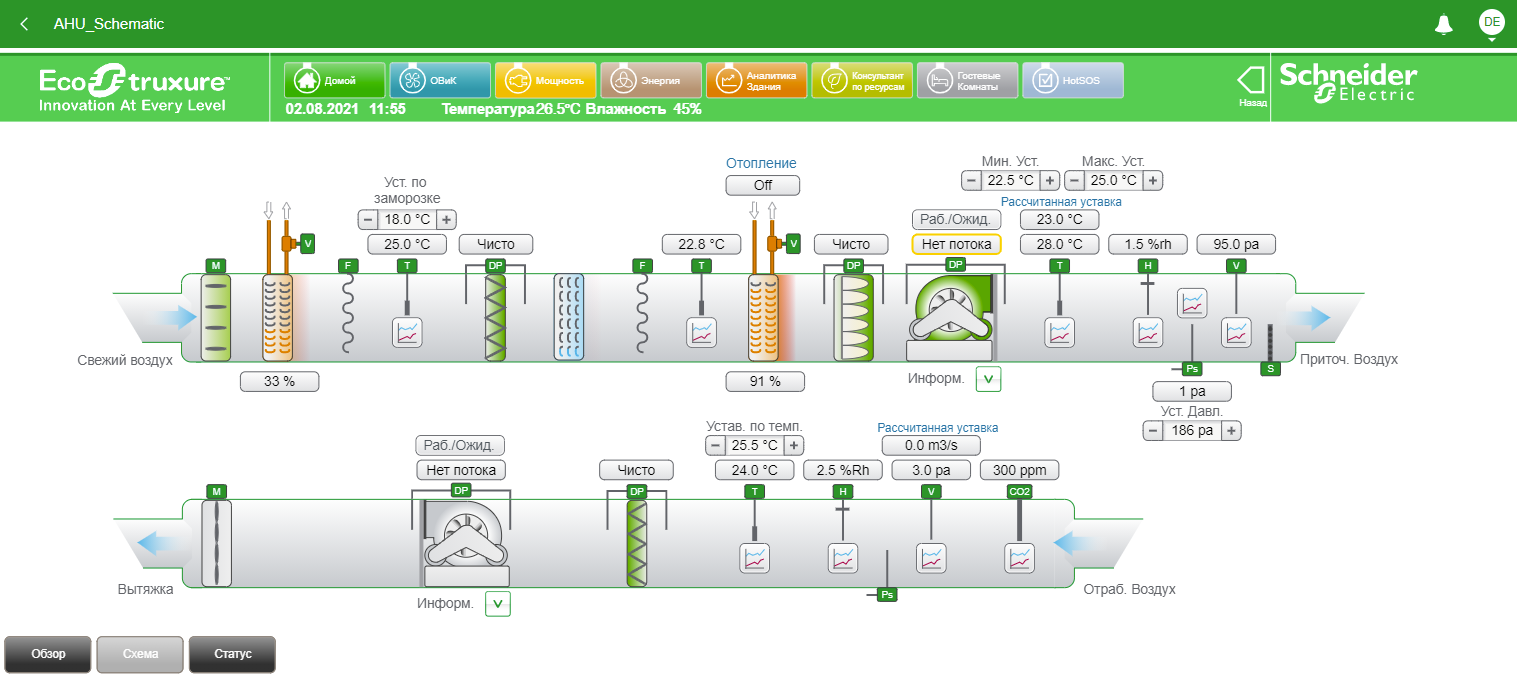1517x682 pixels.
Task: Toggle extract fan Раб./Ожид. state
Action: pos(461,445)
